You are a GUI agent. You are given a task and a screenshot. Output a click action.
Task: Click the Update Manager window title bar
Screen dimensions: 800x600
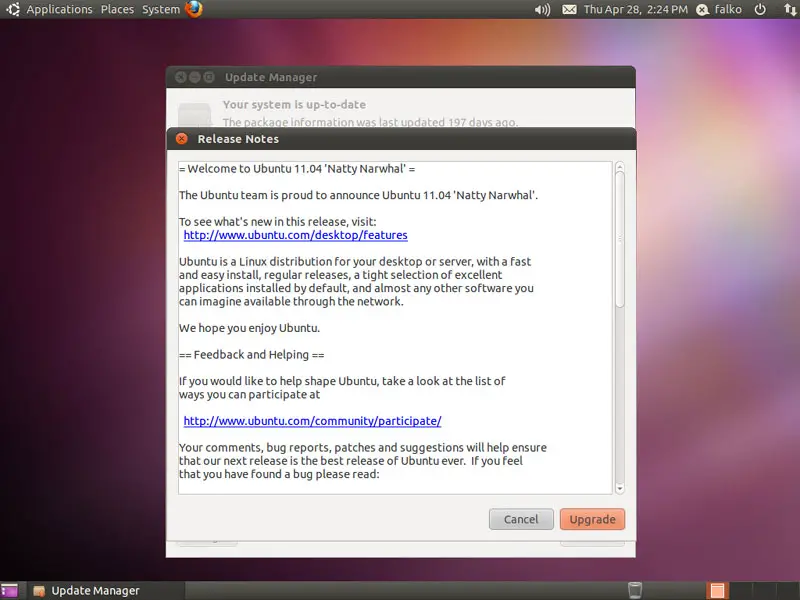click(x=401, y=77)
